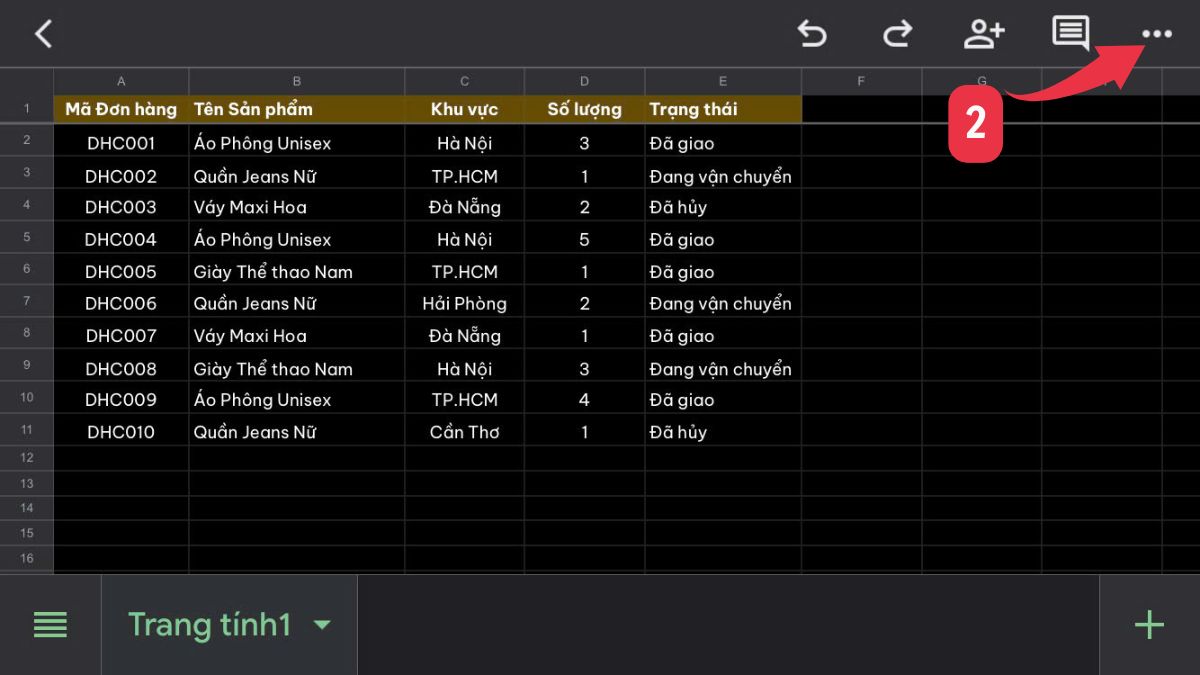Open the sheets list icon bottom left

pyautogui.click(x=51, y=624)
